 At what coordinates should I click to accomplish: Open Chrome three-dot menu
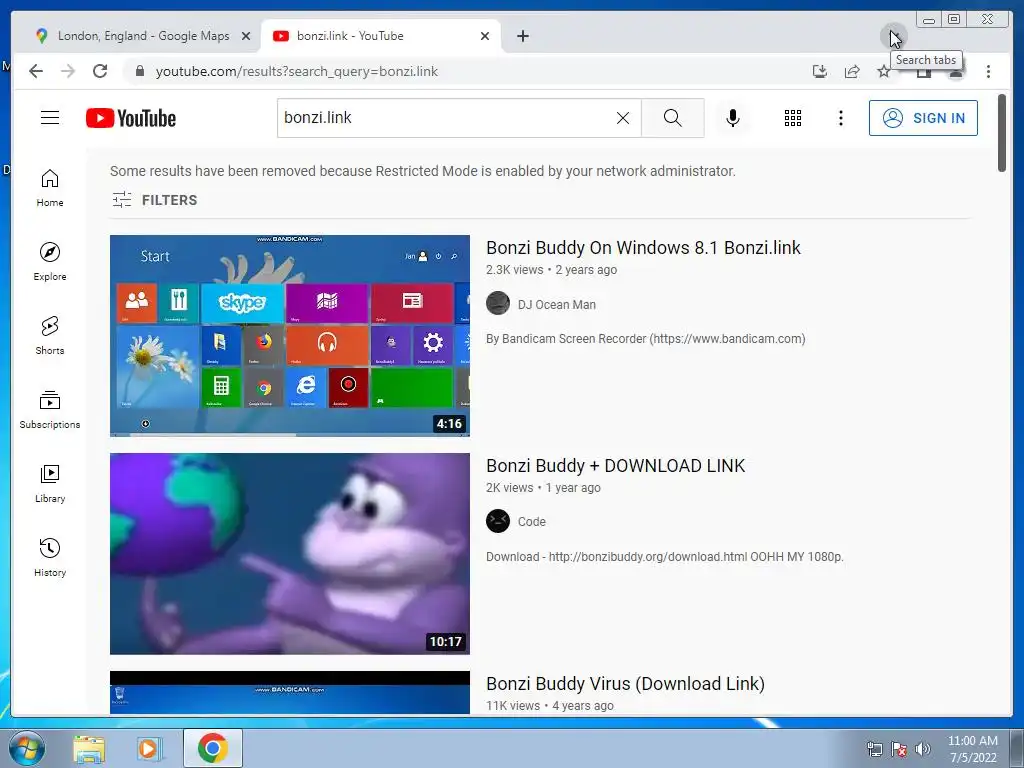tap(988, 71)
